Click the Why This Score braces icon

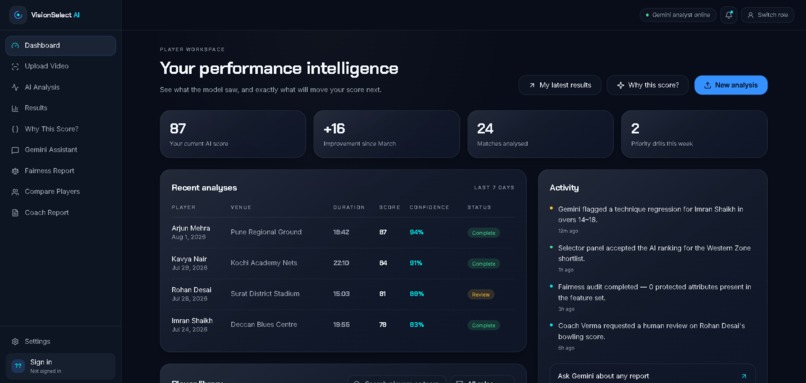tap(15, 129)
